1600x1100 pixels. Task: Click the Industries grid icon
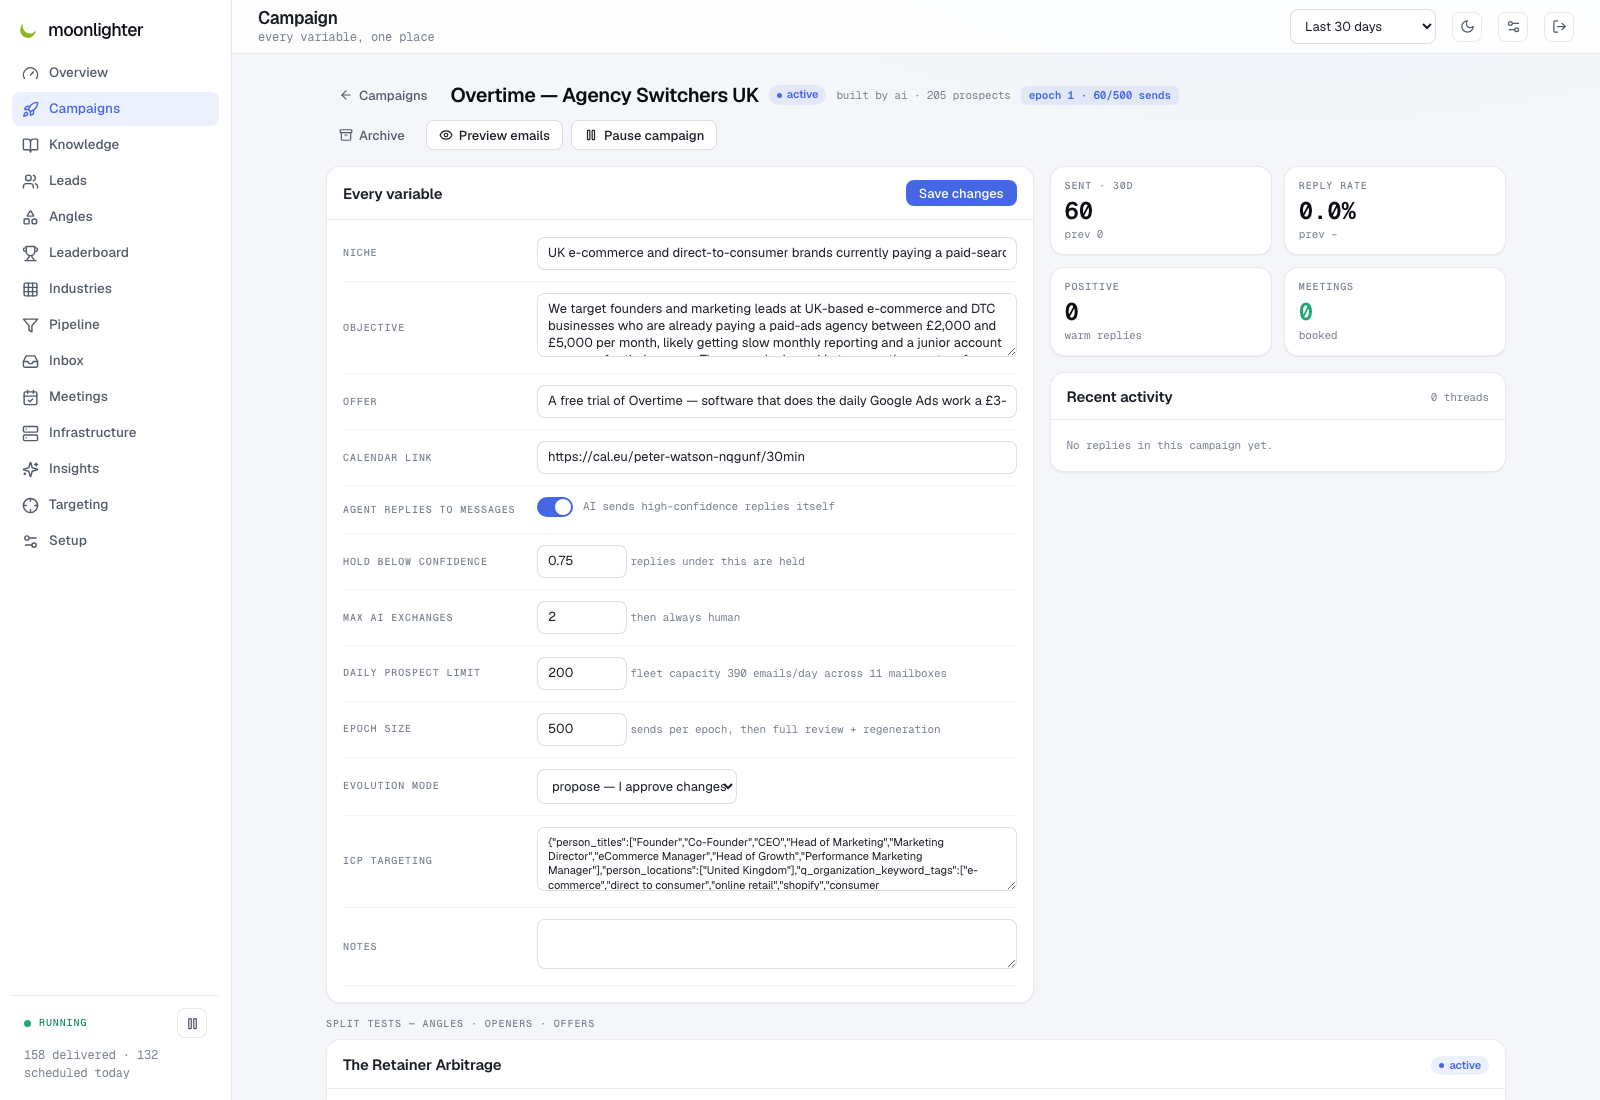point(31,289)
